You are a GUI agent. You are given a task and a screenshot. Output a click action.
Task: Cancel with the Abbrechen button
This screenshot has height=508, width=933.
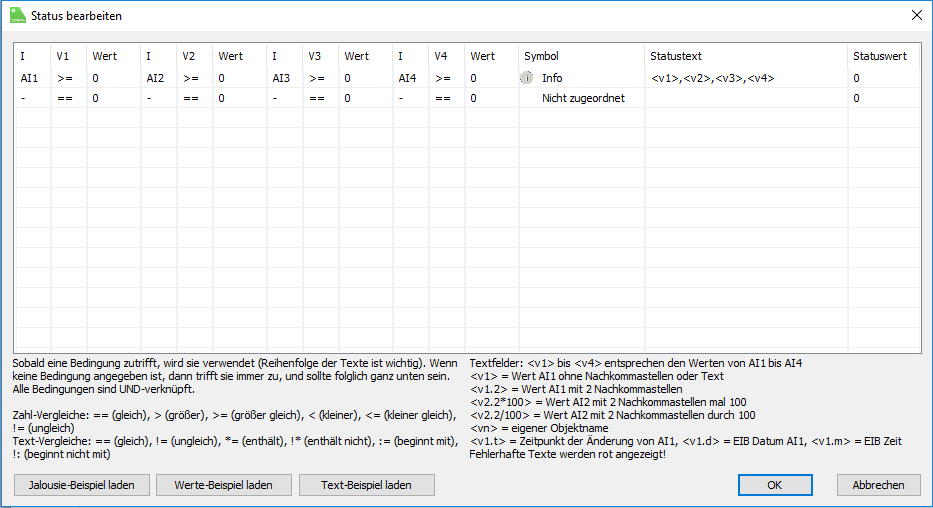click(878, 485)
